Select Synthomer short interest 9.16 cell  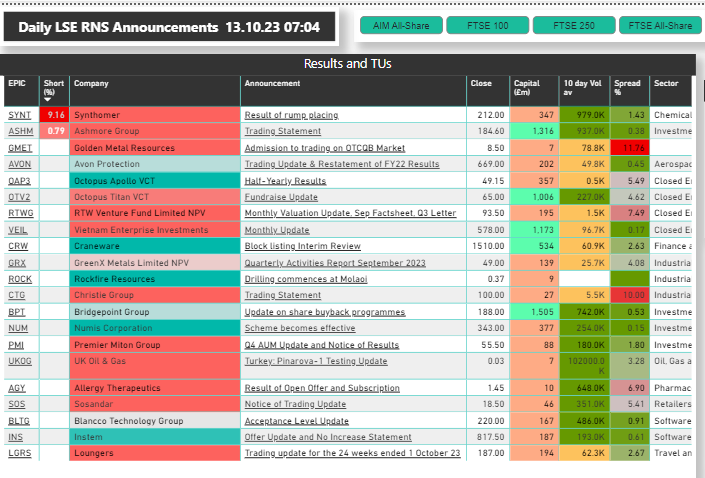coord(54,115)
